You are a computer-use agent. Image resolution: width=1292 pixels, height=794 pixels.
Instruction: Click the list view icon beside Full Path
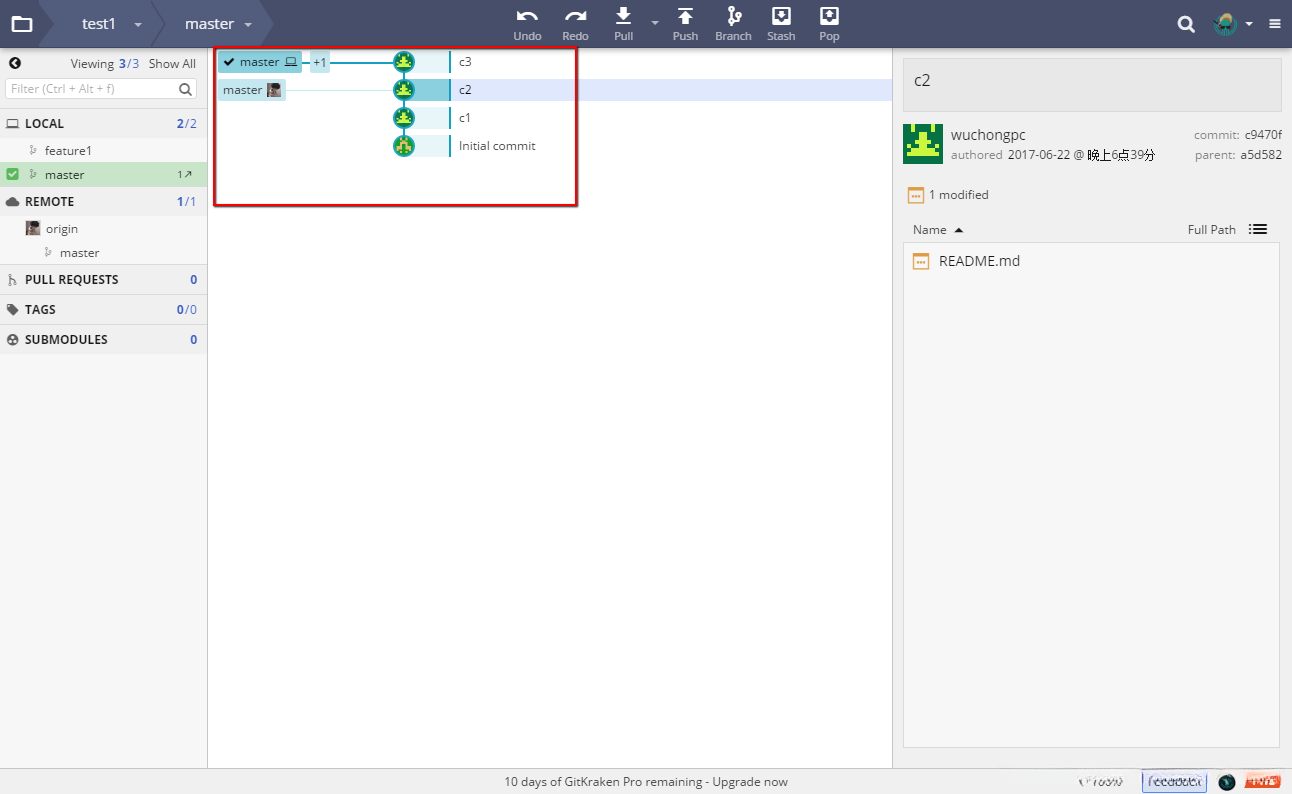tap(1258, 229)
